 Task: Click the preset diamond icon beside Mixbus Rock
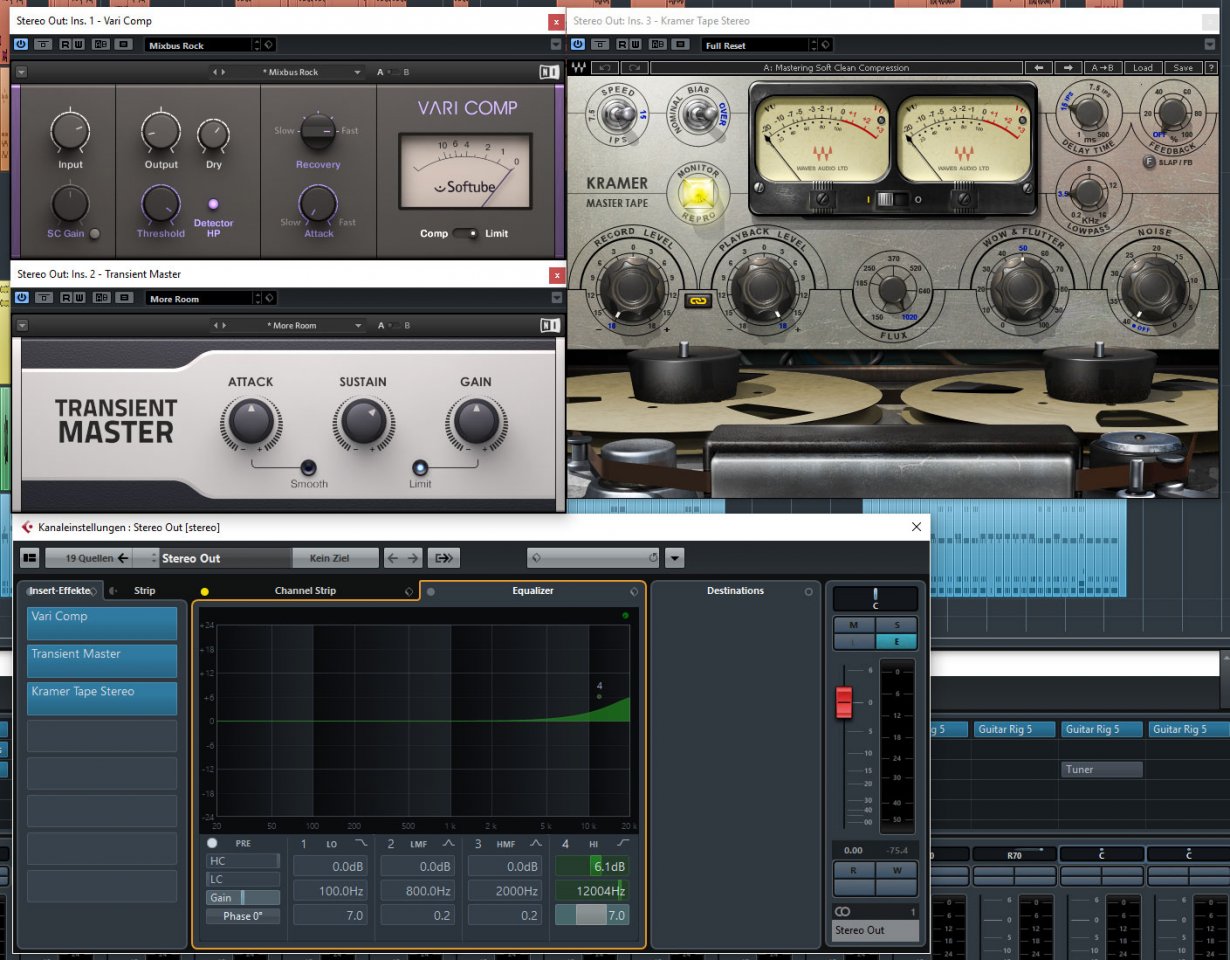[269, 45]
